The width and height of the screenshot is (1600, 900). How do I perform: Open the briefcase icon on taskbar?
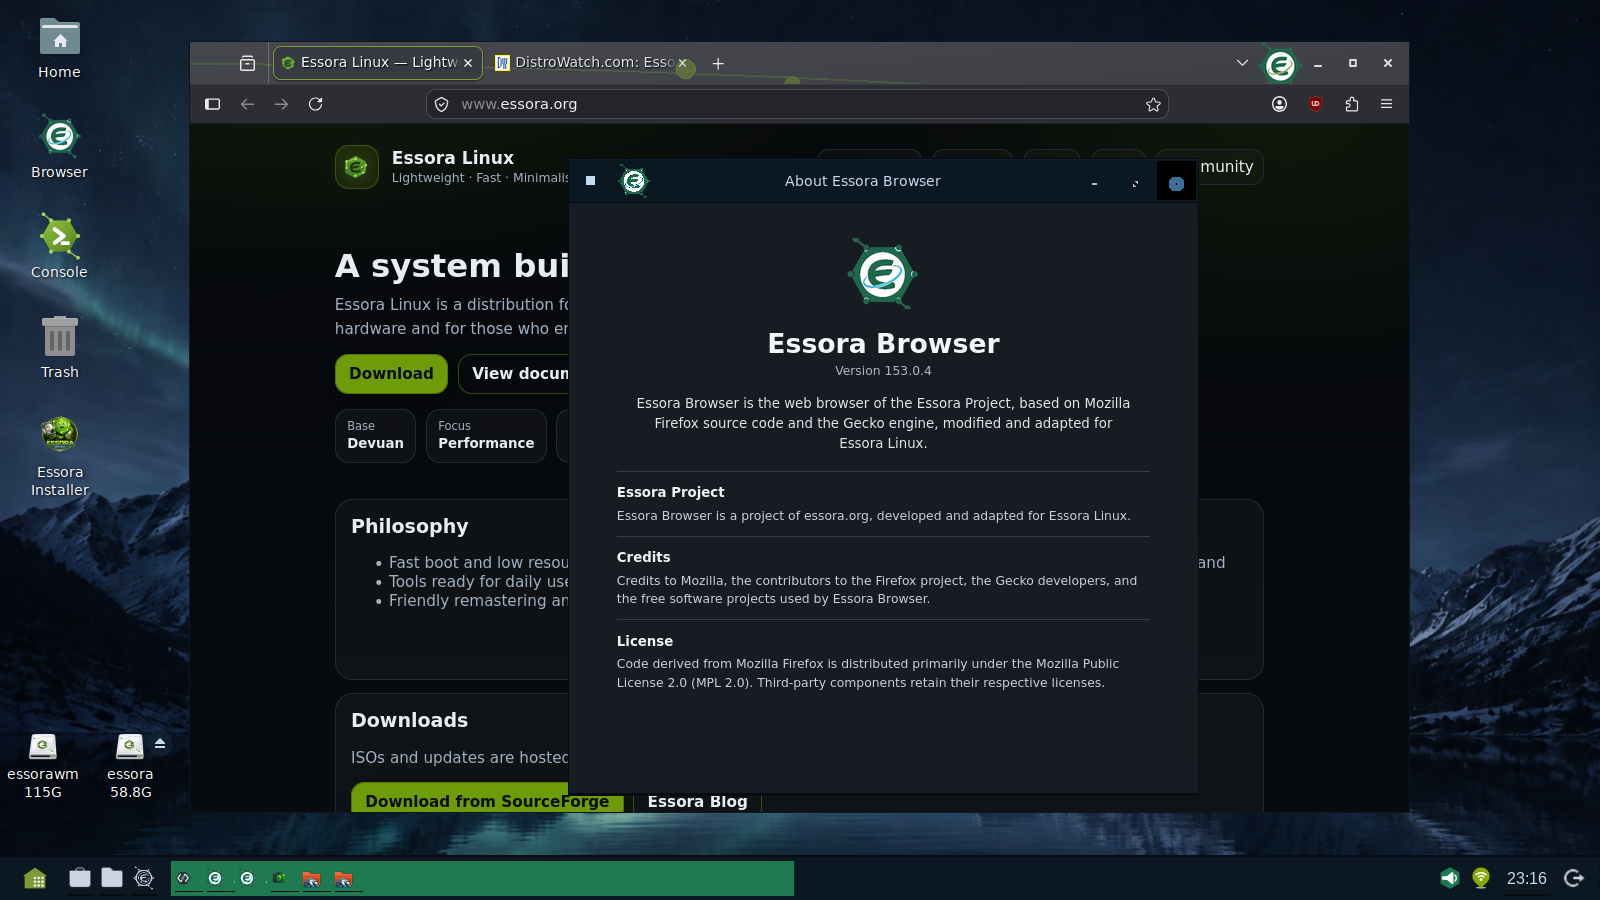[x=80, y=878]
